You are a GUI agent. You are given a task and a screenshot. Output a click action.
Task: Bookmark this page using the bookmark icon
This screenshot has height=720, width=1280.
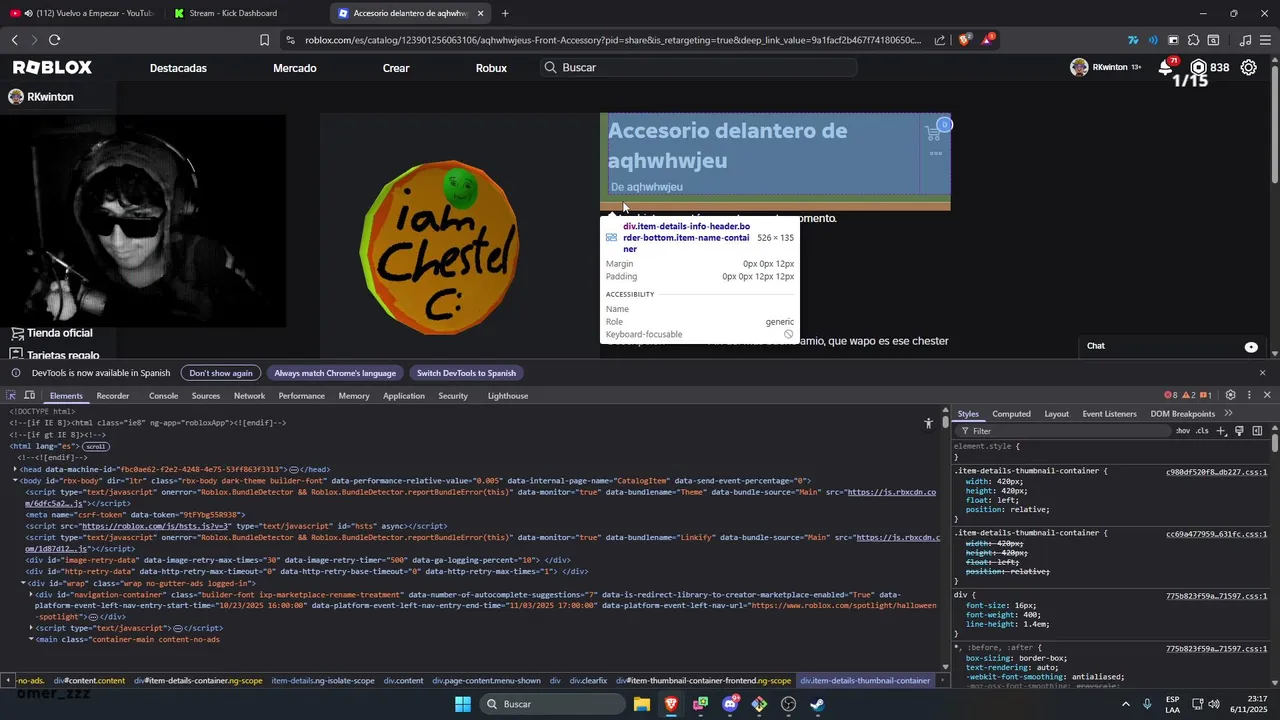coord(264,40)
